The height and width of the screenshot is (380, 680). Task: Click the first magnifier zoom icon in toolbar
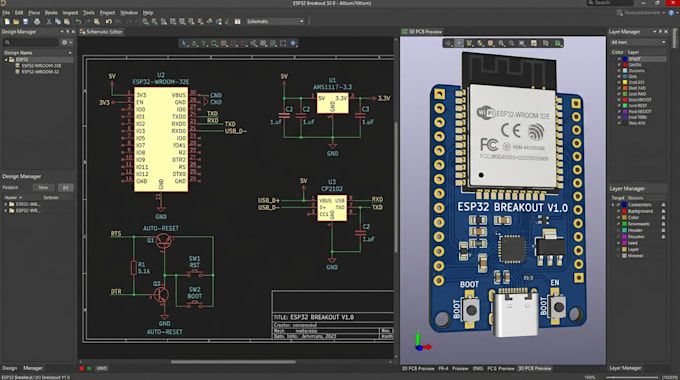(x=145, y=21)
